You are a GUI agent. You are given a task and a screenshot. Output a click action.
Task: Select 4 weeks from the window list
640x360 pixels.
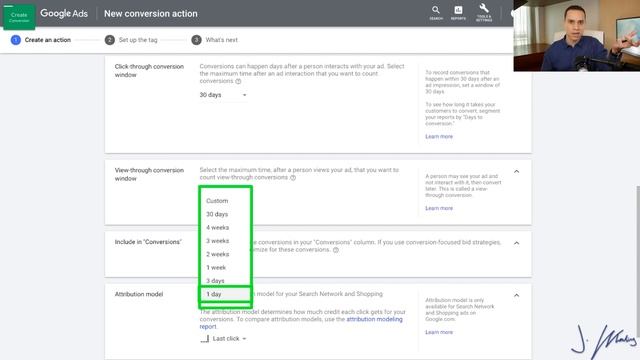coord(225,227)
